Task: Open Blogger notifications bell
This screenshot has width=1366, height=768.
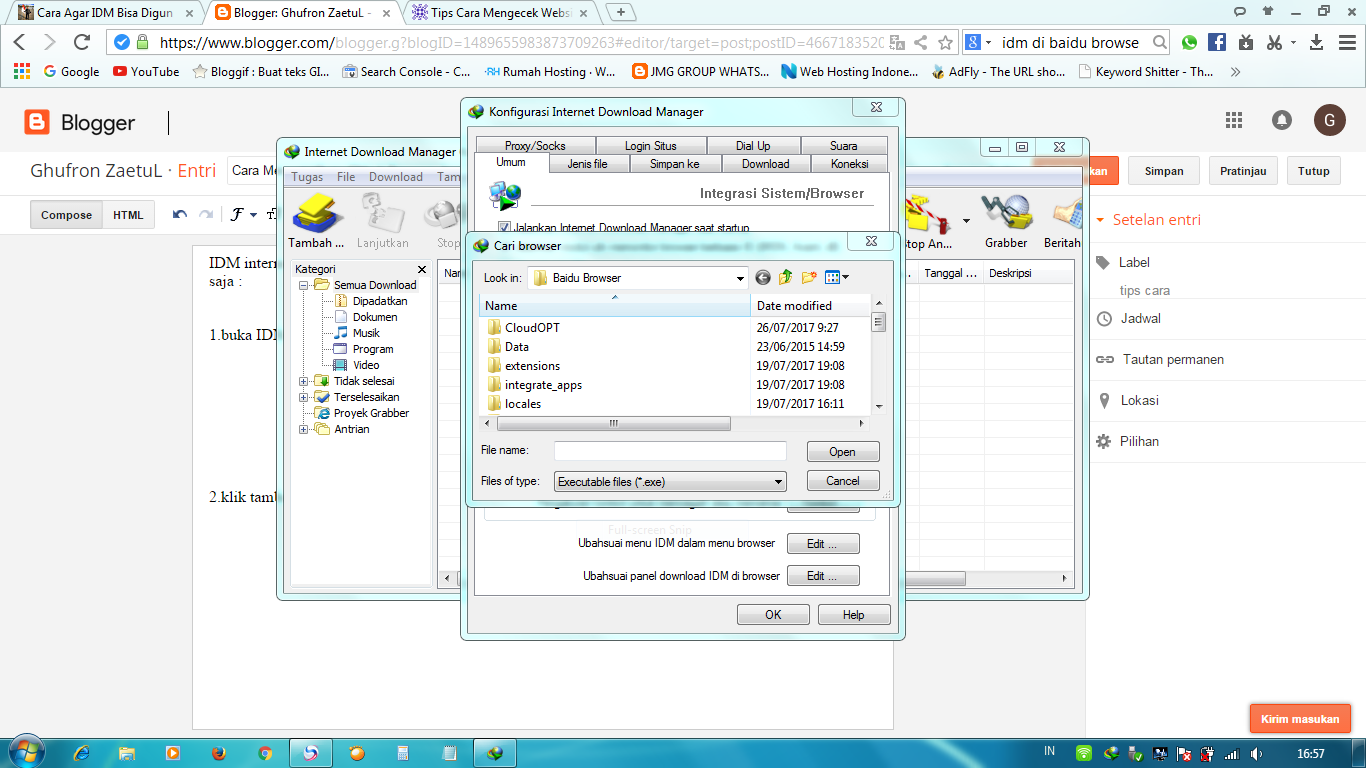Action: pyautogui.click(x=1281, y=120)
